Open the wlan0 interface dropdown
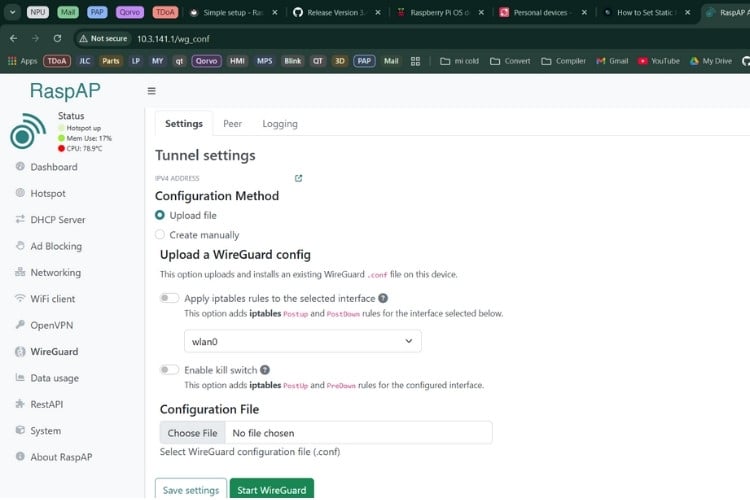The width and height of the screenshot is (750, 500). pyautogui.click(x=302, y=341)
